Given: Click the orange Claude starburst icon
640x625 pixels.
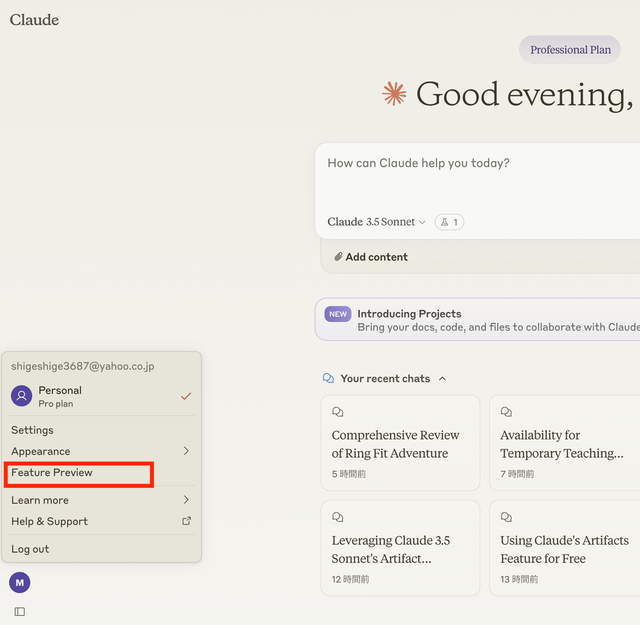Looking at the screenshot, I should point(394,93).
